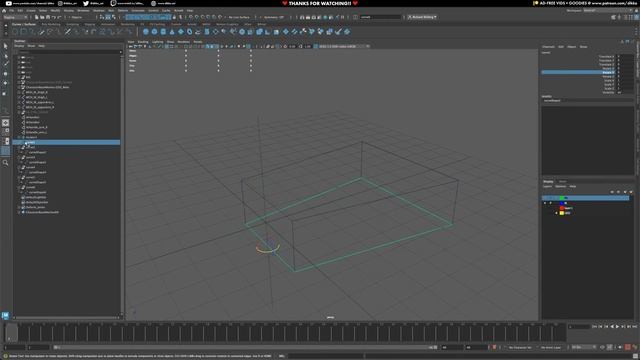Click the green layer color swatch
Screen dimensions: 640x360
pos(562,198)
